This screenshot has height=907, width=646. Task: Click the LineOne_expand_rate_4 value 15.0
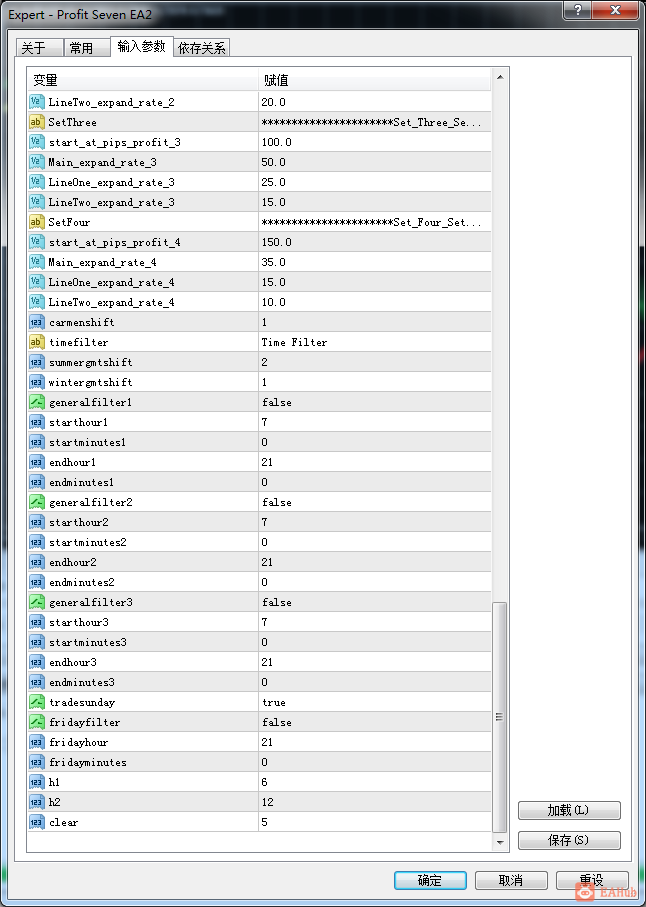click(x=274, y=282)
